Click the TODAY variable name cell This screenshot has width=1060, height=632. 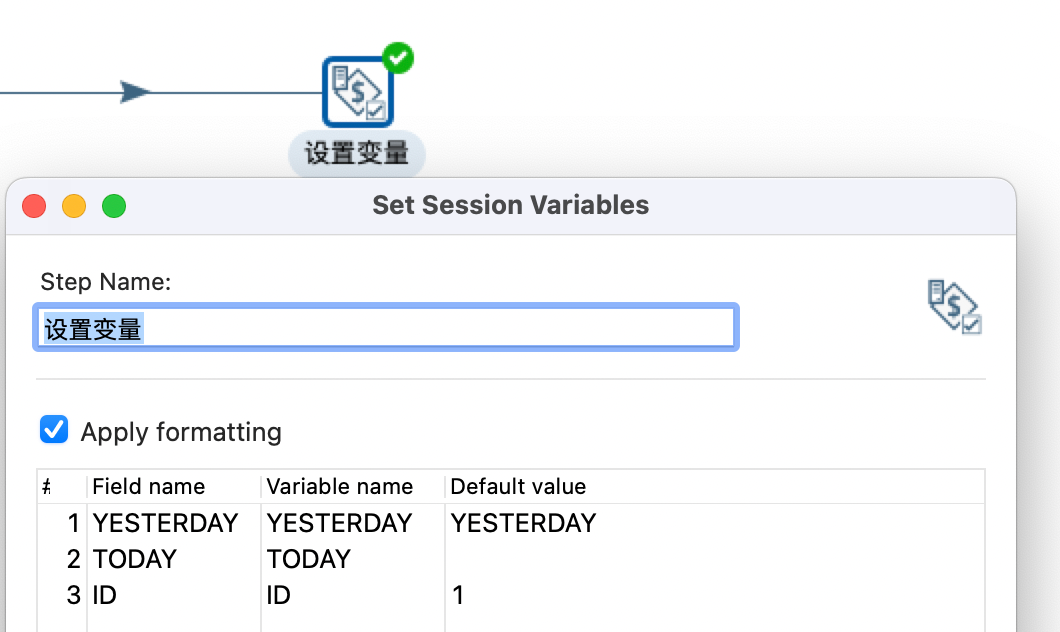coord(309,559)
